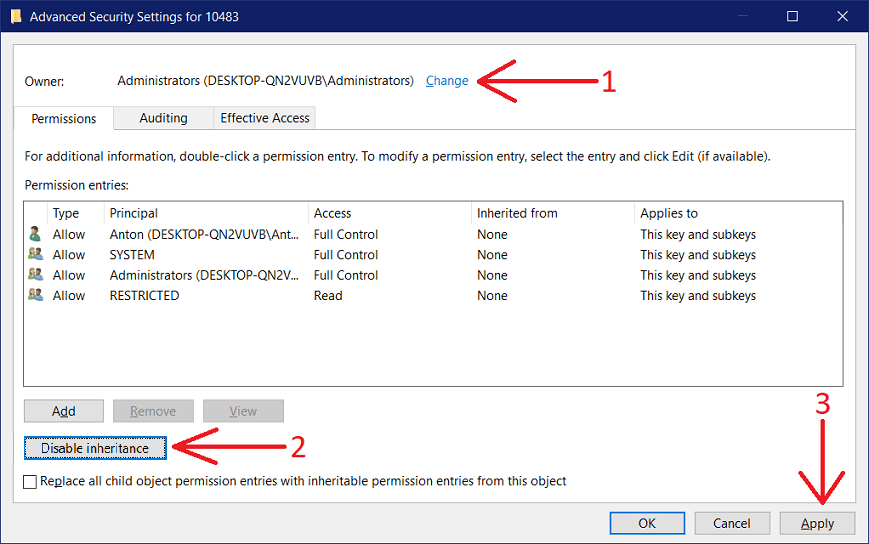Sort by Applies to column header

pos(738,213)
